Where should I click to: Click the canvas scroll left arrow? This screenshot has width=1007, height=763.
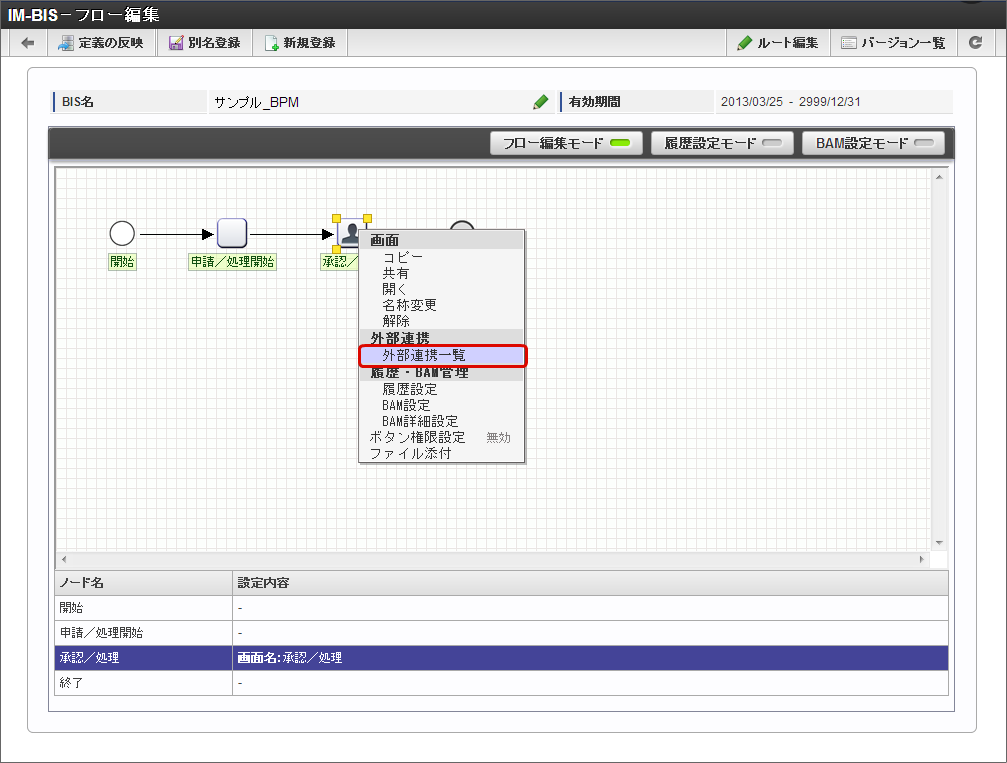pyautogui.click(x=64, y=559)
